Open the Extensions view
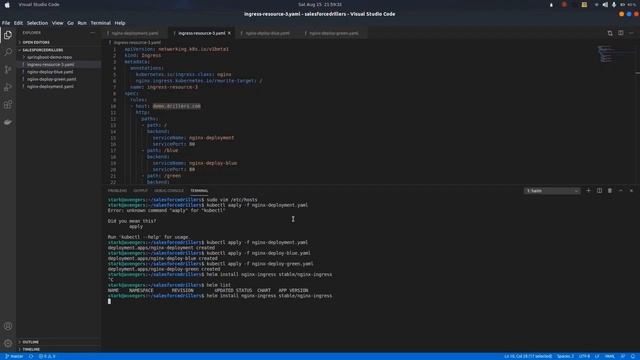Image resolution: width=640 pixels, height=360 pixels. tap(8, 104)
